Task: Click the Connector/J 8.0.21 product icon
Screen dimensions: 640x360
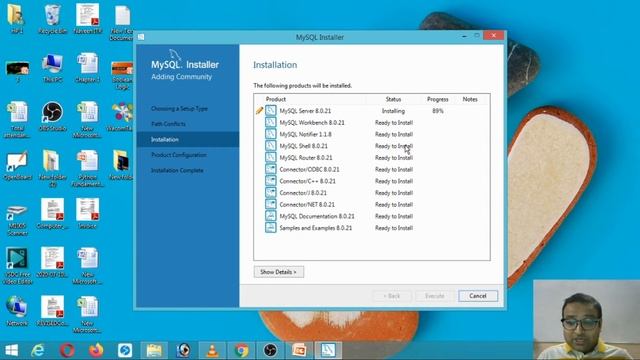Action: click(271, 193)
